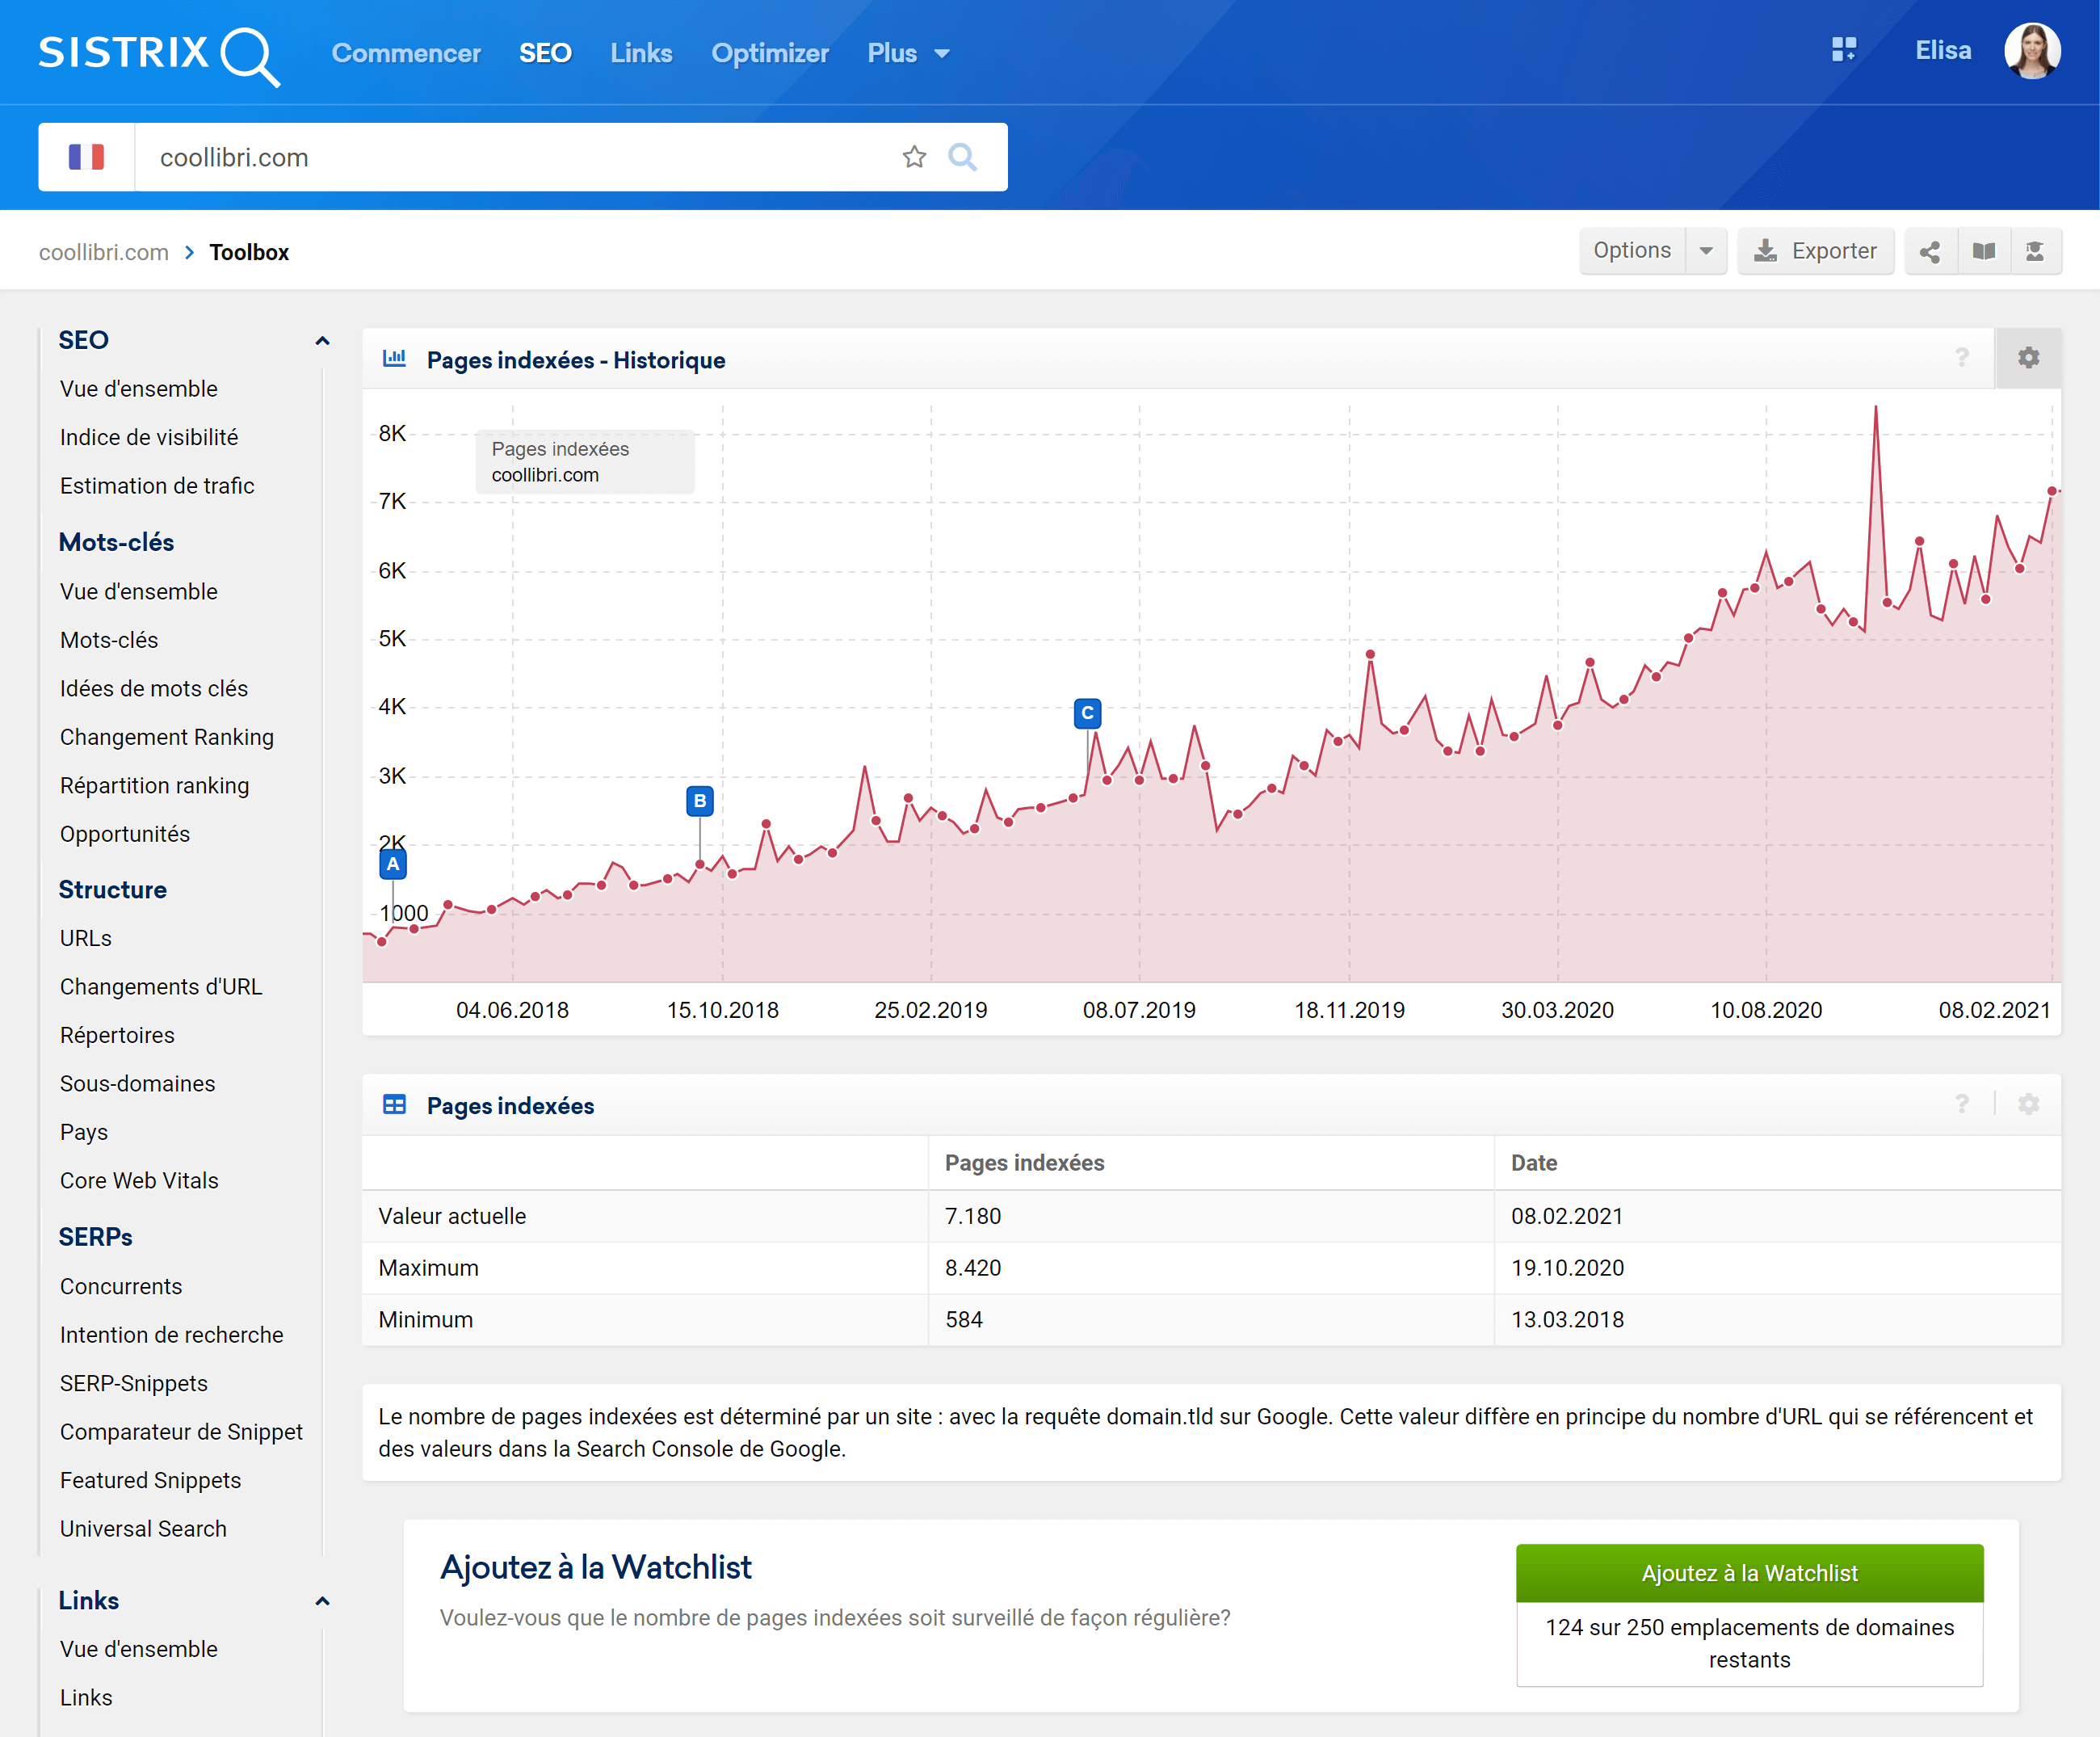Click event pin B on chart
The width and height of the screenshot is (2100, 1737).
[x=700, y=801]
